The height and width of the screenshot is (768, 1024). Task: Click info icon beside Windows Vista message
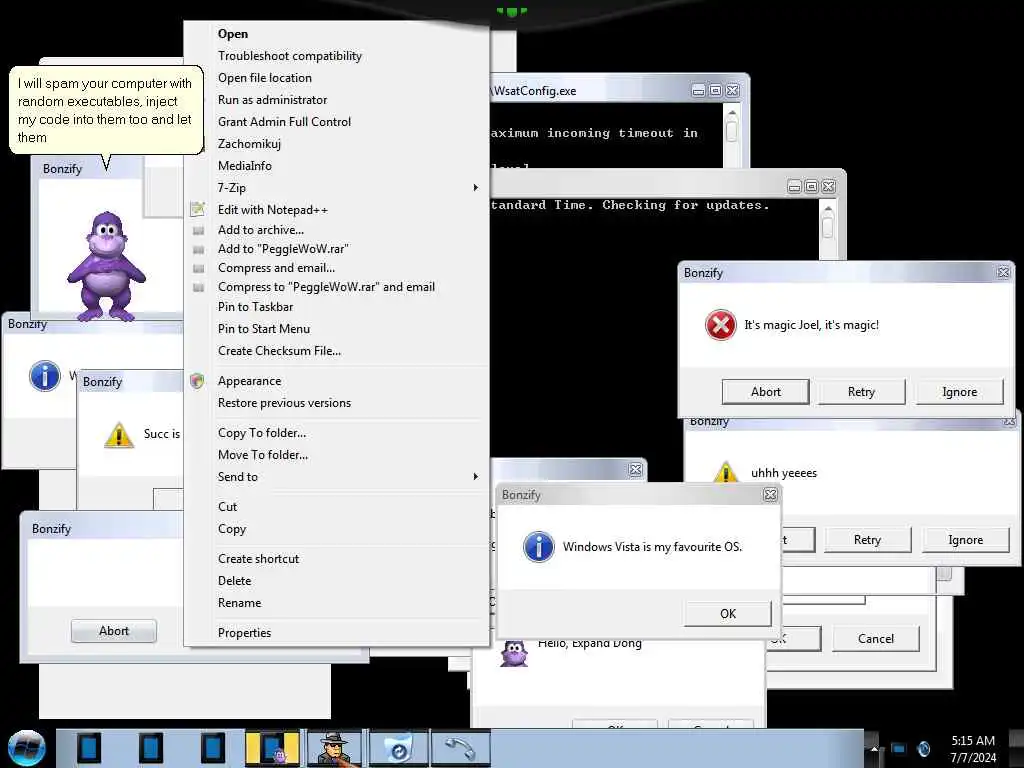tap(539, 547)
